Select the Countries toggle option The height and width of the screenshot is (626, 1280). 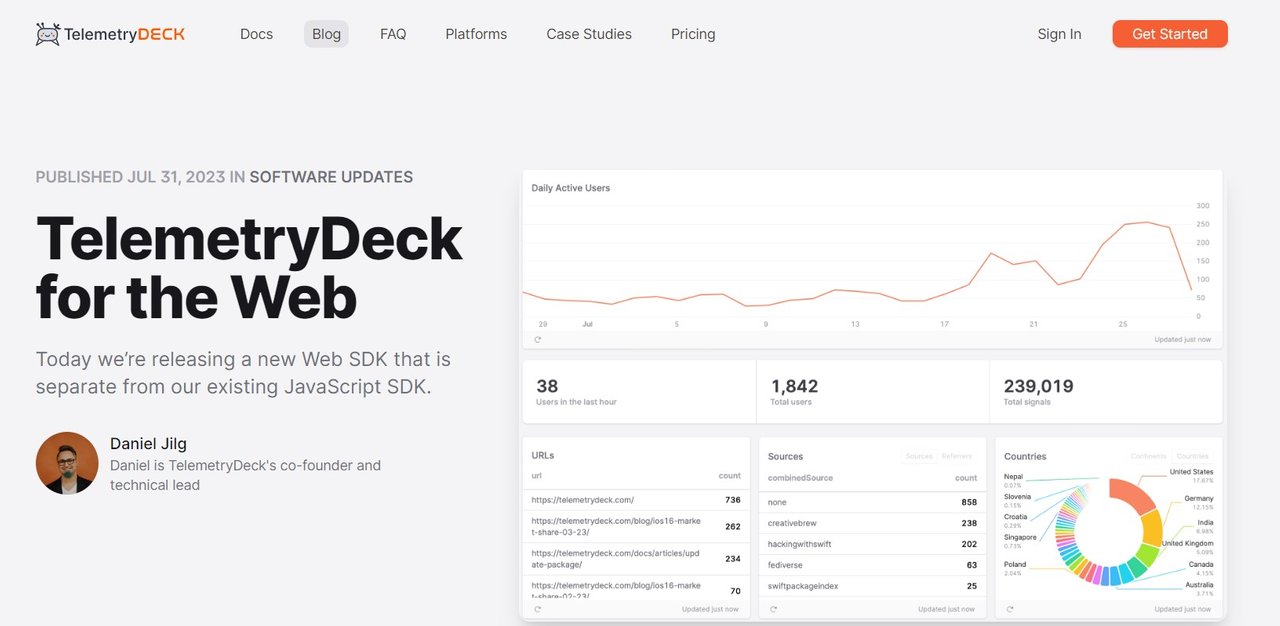(1192, 456)
